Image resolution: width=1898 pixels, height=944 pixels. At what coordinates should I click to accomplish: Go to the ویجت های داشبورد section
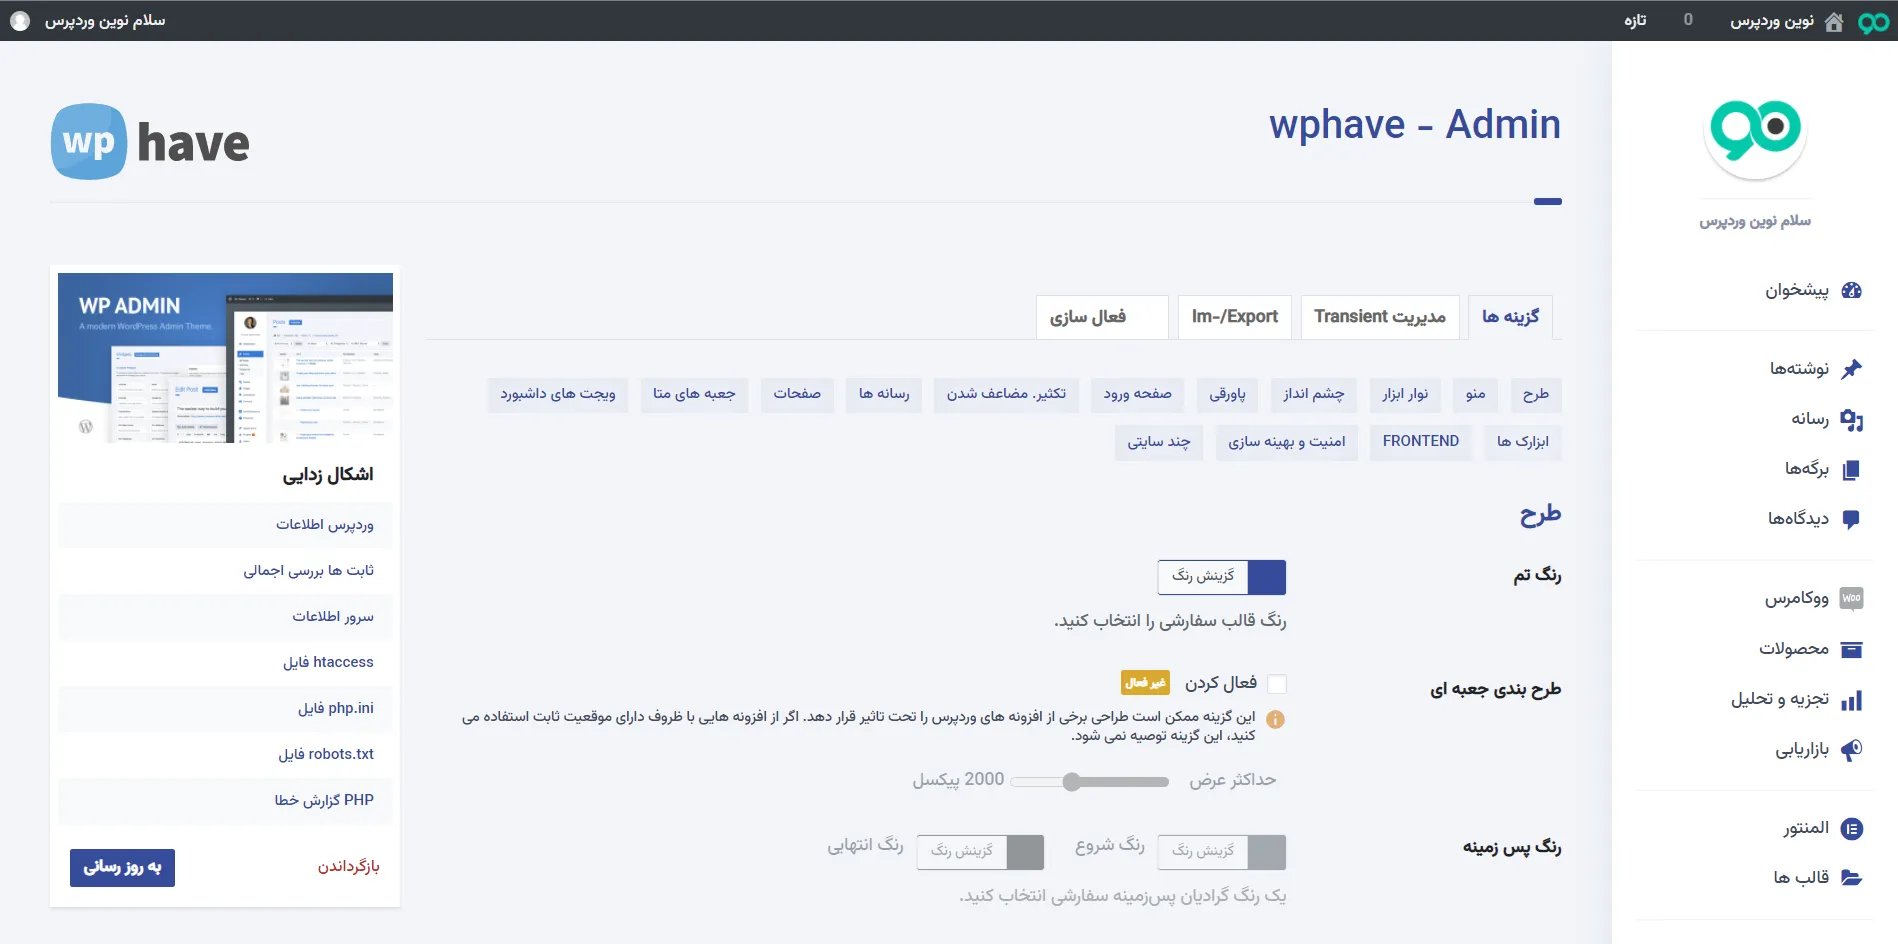click(558, 395)
